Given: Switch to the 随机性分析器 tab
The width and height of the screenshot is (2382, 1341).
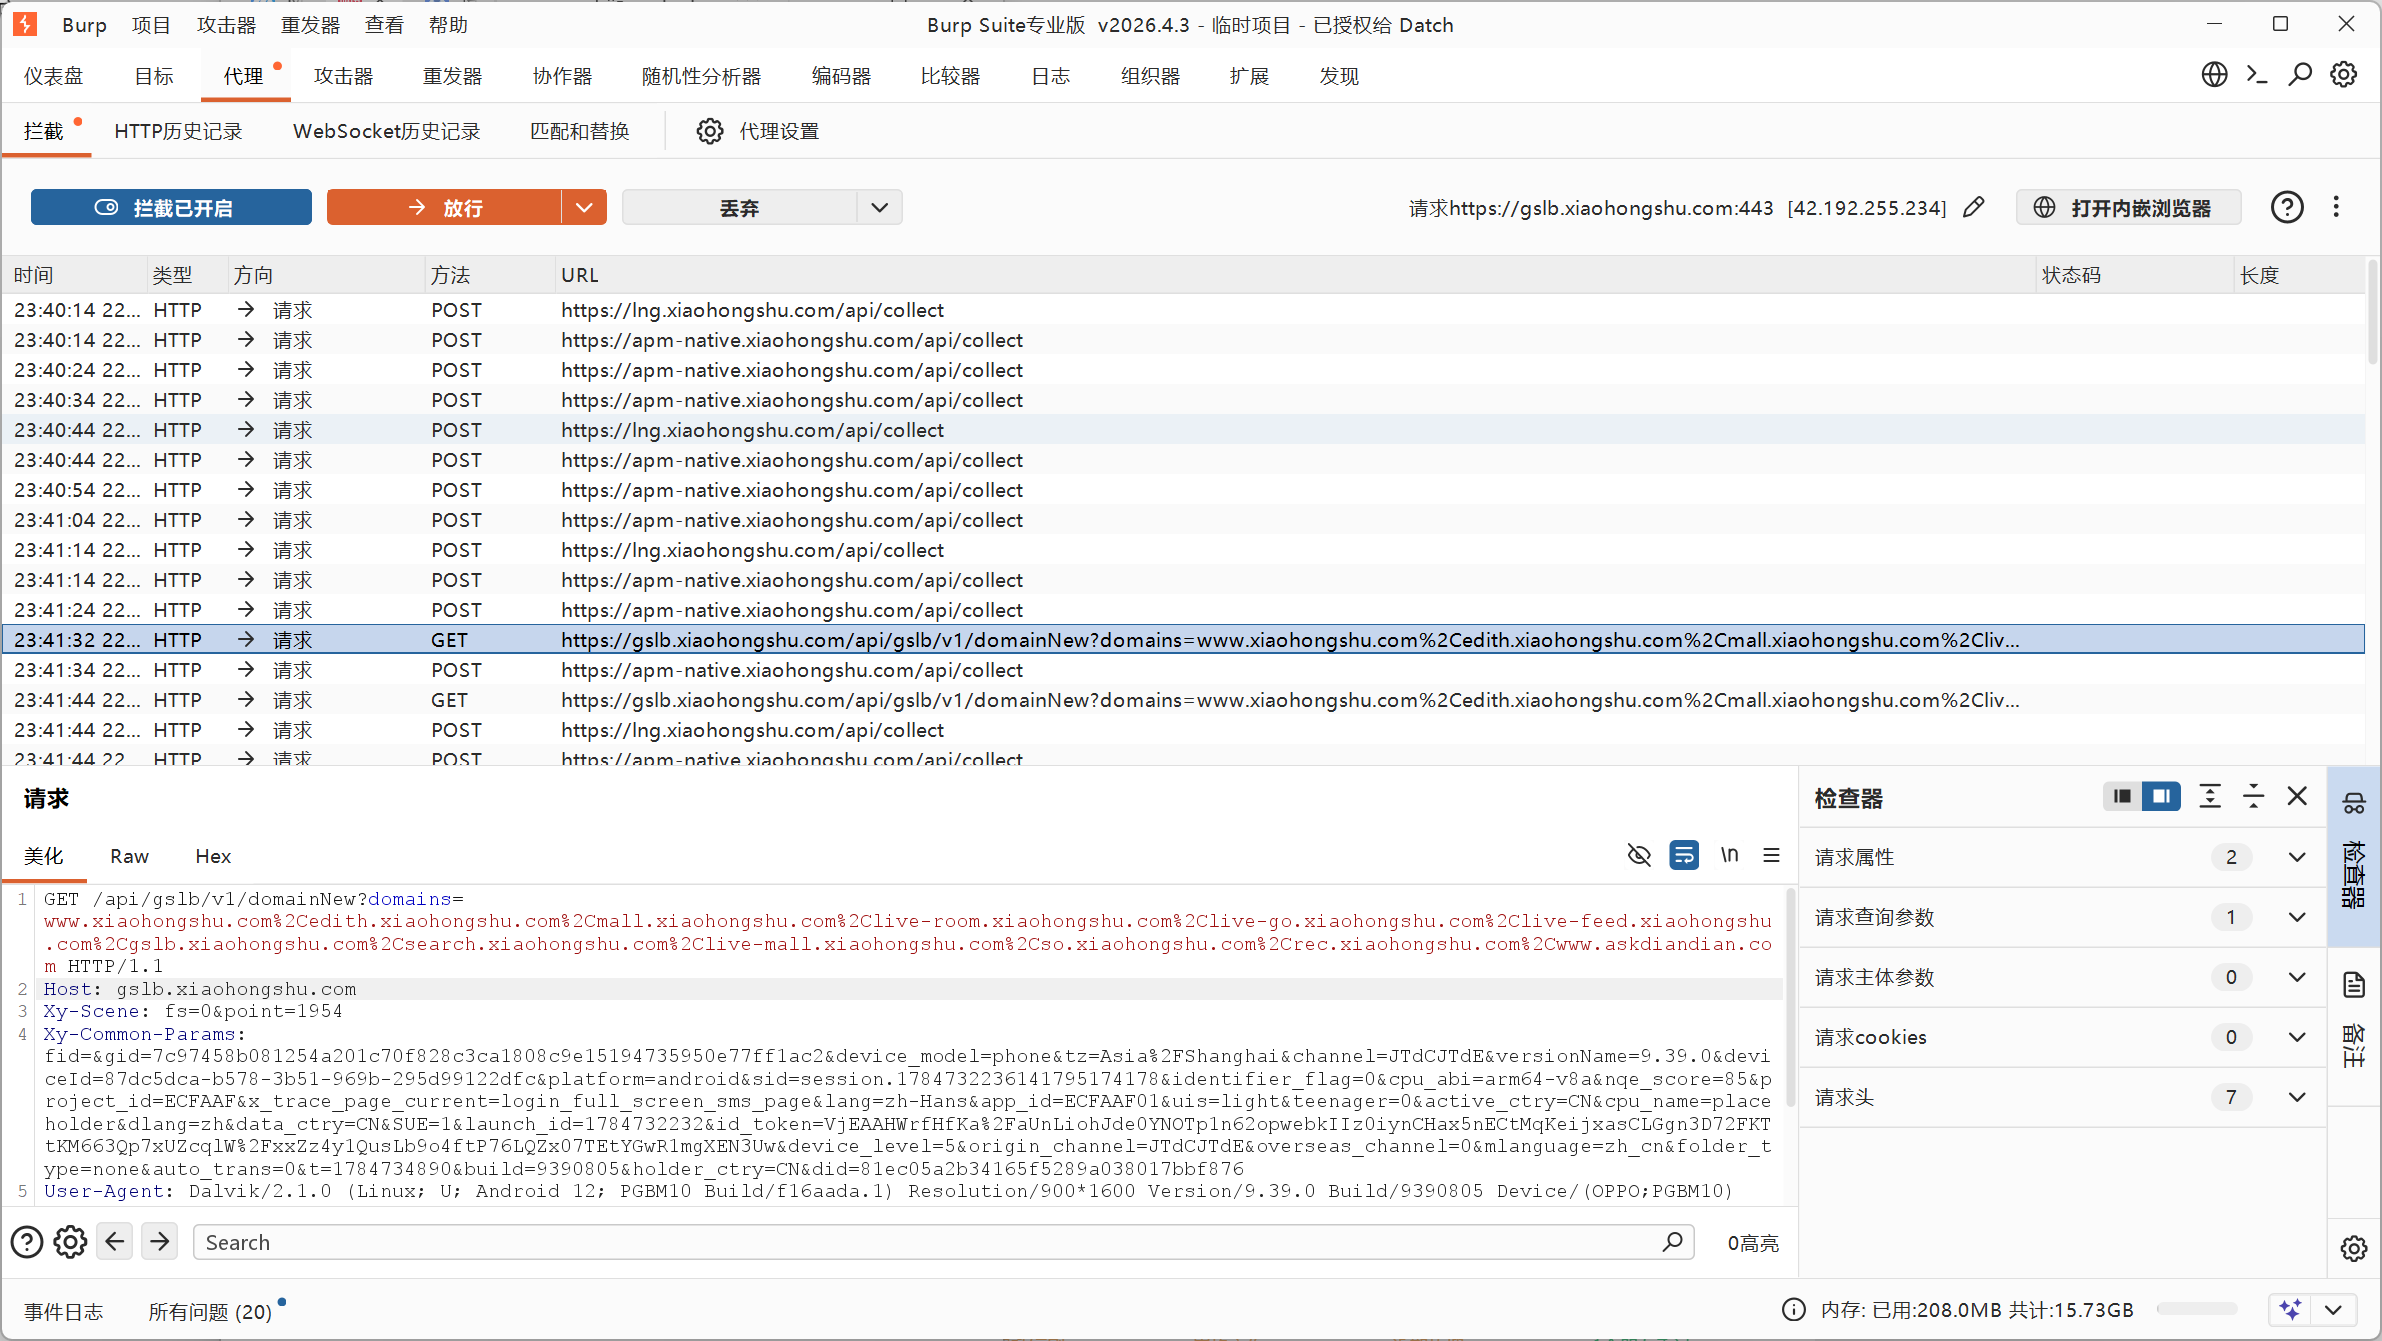Looking at the screenshot, I should coord(701,76).
